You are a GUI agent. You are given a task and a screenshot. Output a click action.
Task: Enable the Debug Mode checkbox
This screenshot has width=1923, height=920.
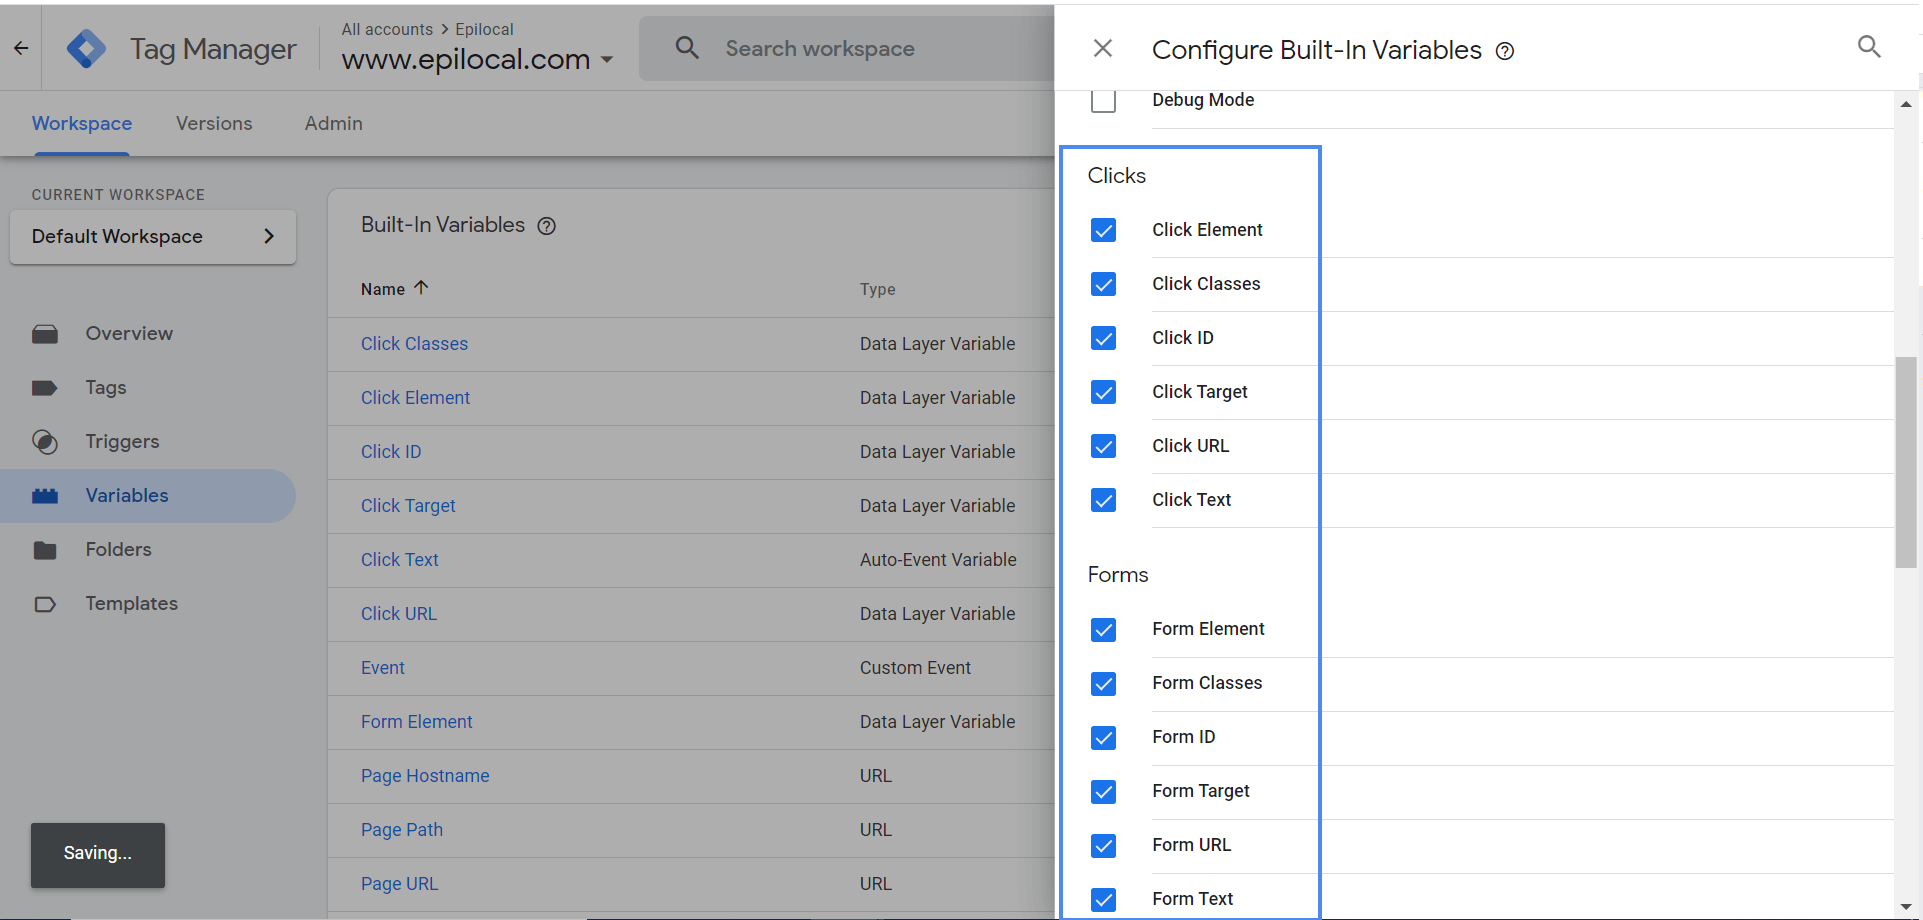[x=1103, y=101]
